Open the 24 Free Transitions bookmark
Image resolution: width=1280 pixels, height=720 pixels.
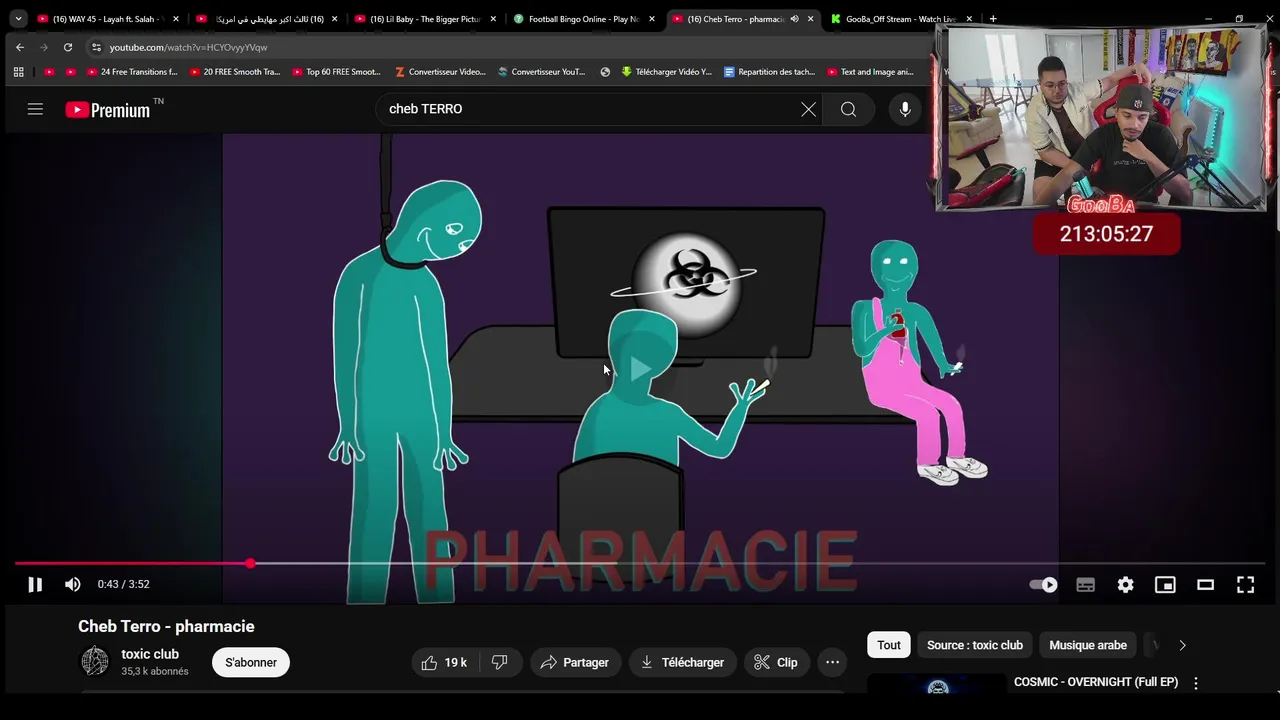point(131,72)
